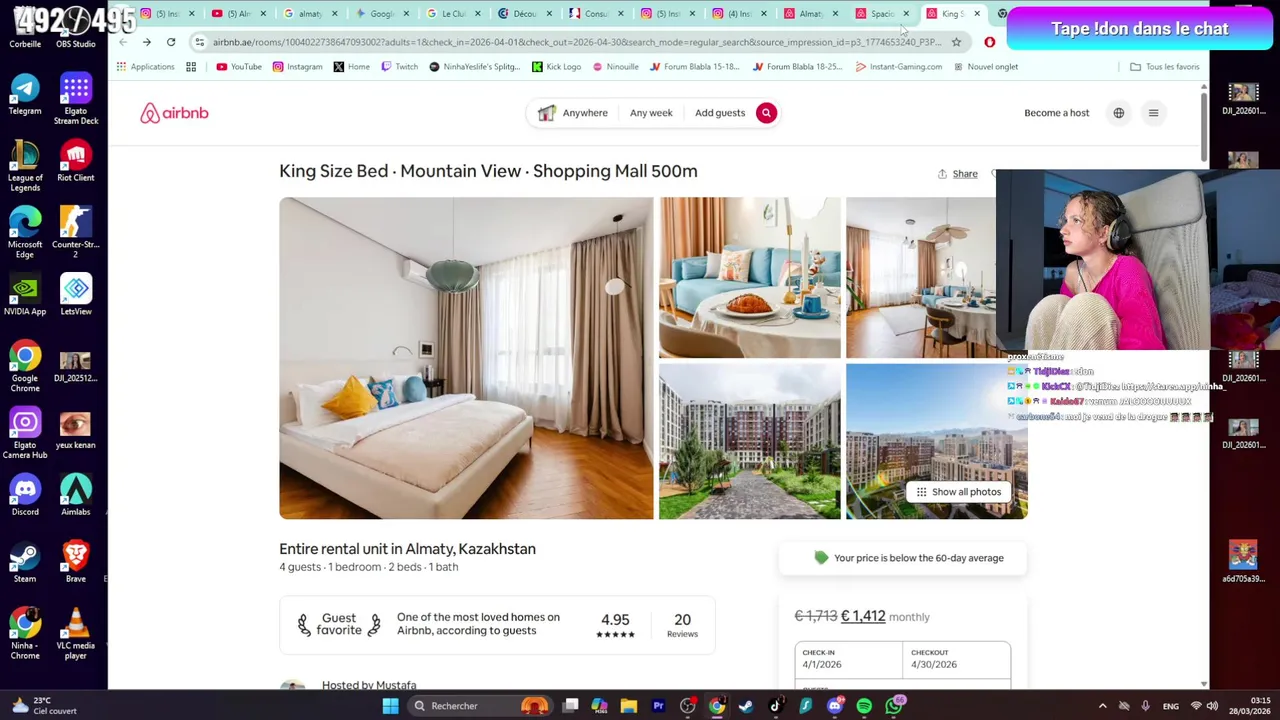The image size is (1280, 720).
Task: Click Add guests in the search bar
Action: click(720, 113)
